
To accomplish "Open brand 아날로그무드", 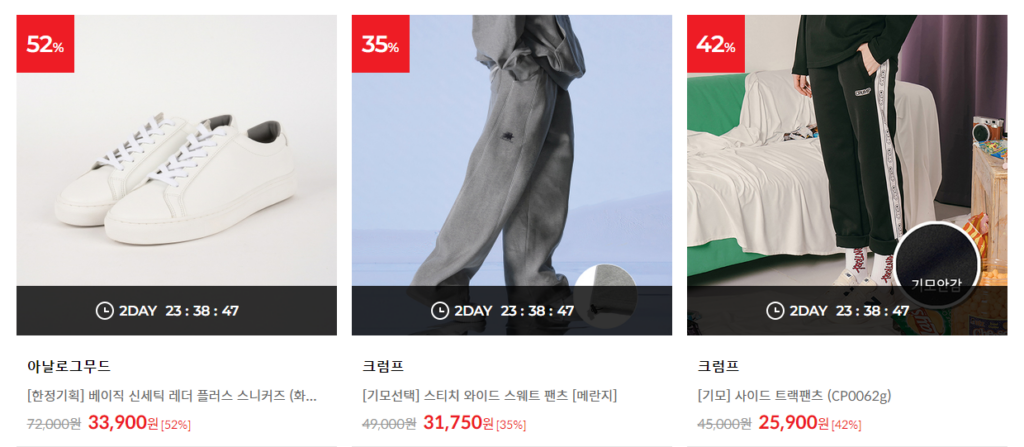I will (x=69, y=366).
